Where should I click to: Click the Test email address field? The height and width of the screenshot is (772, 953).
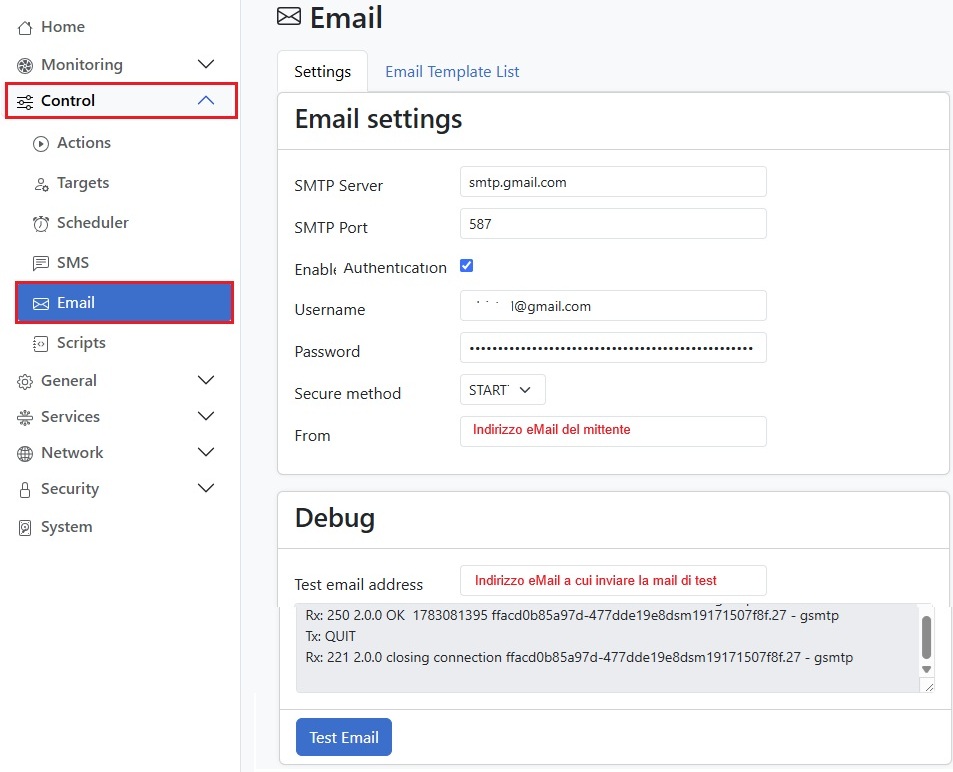[613, 581]
